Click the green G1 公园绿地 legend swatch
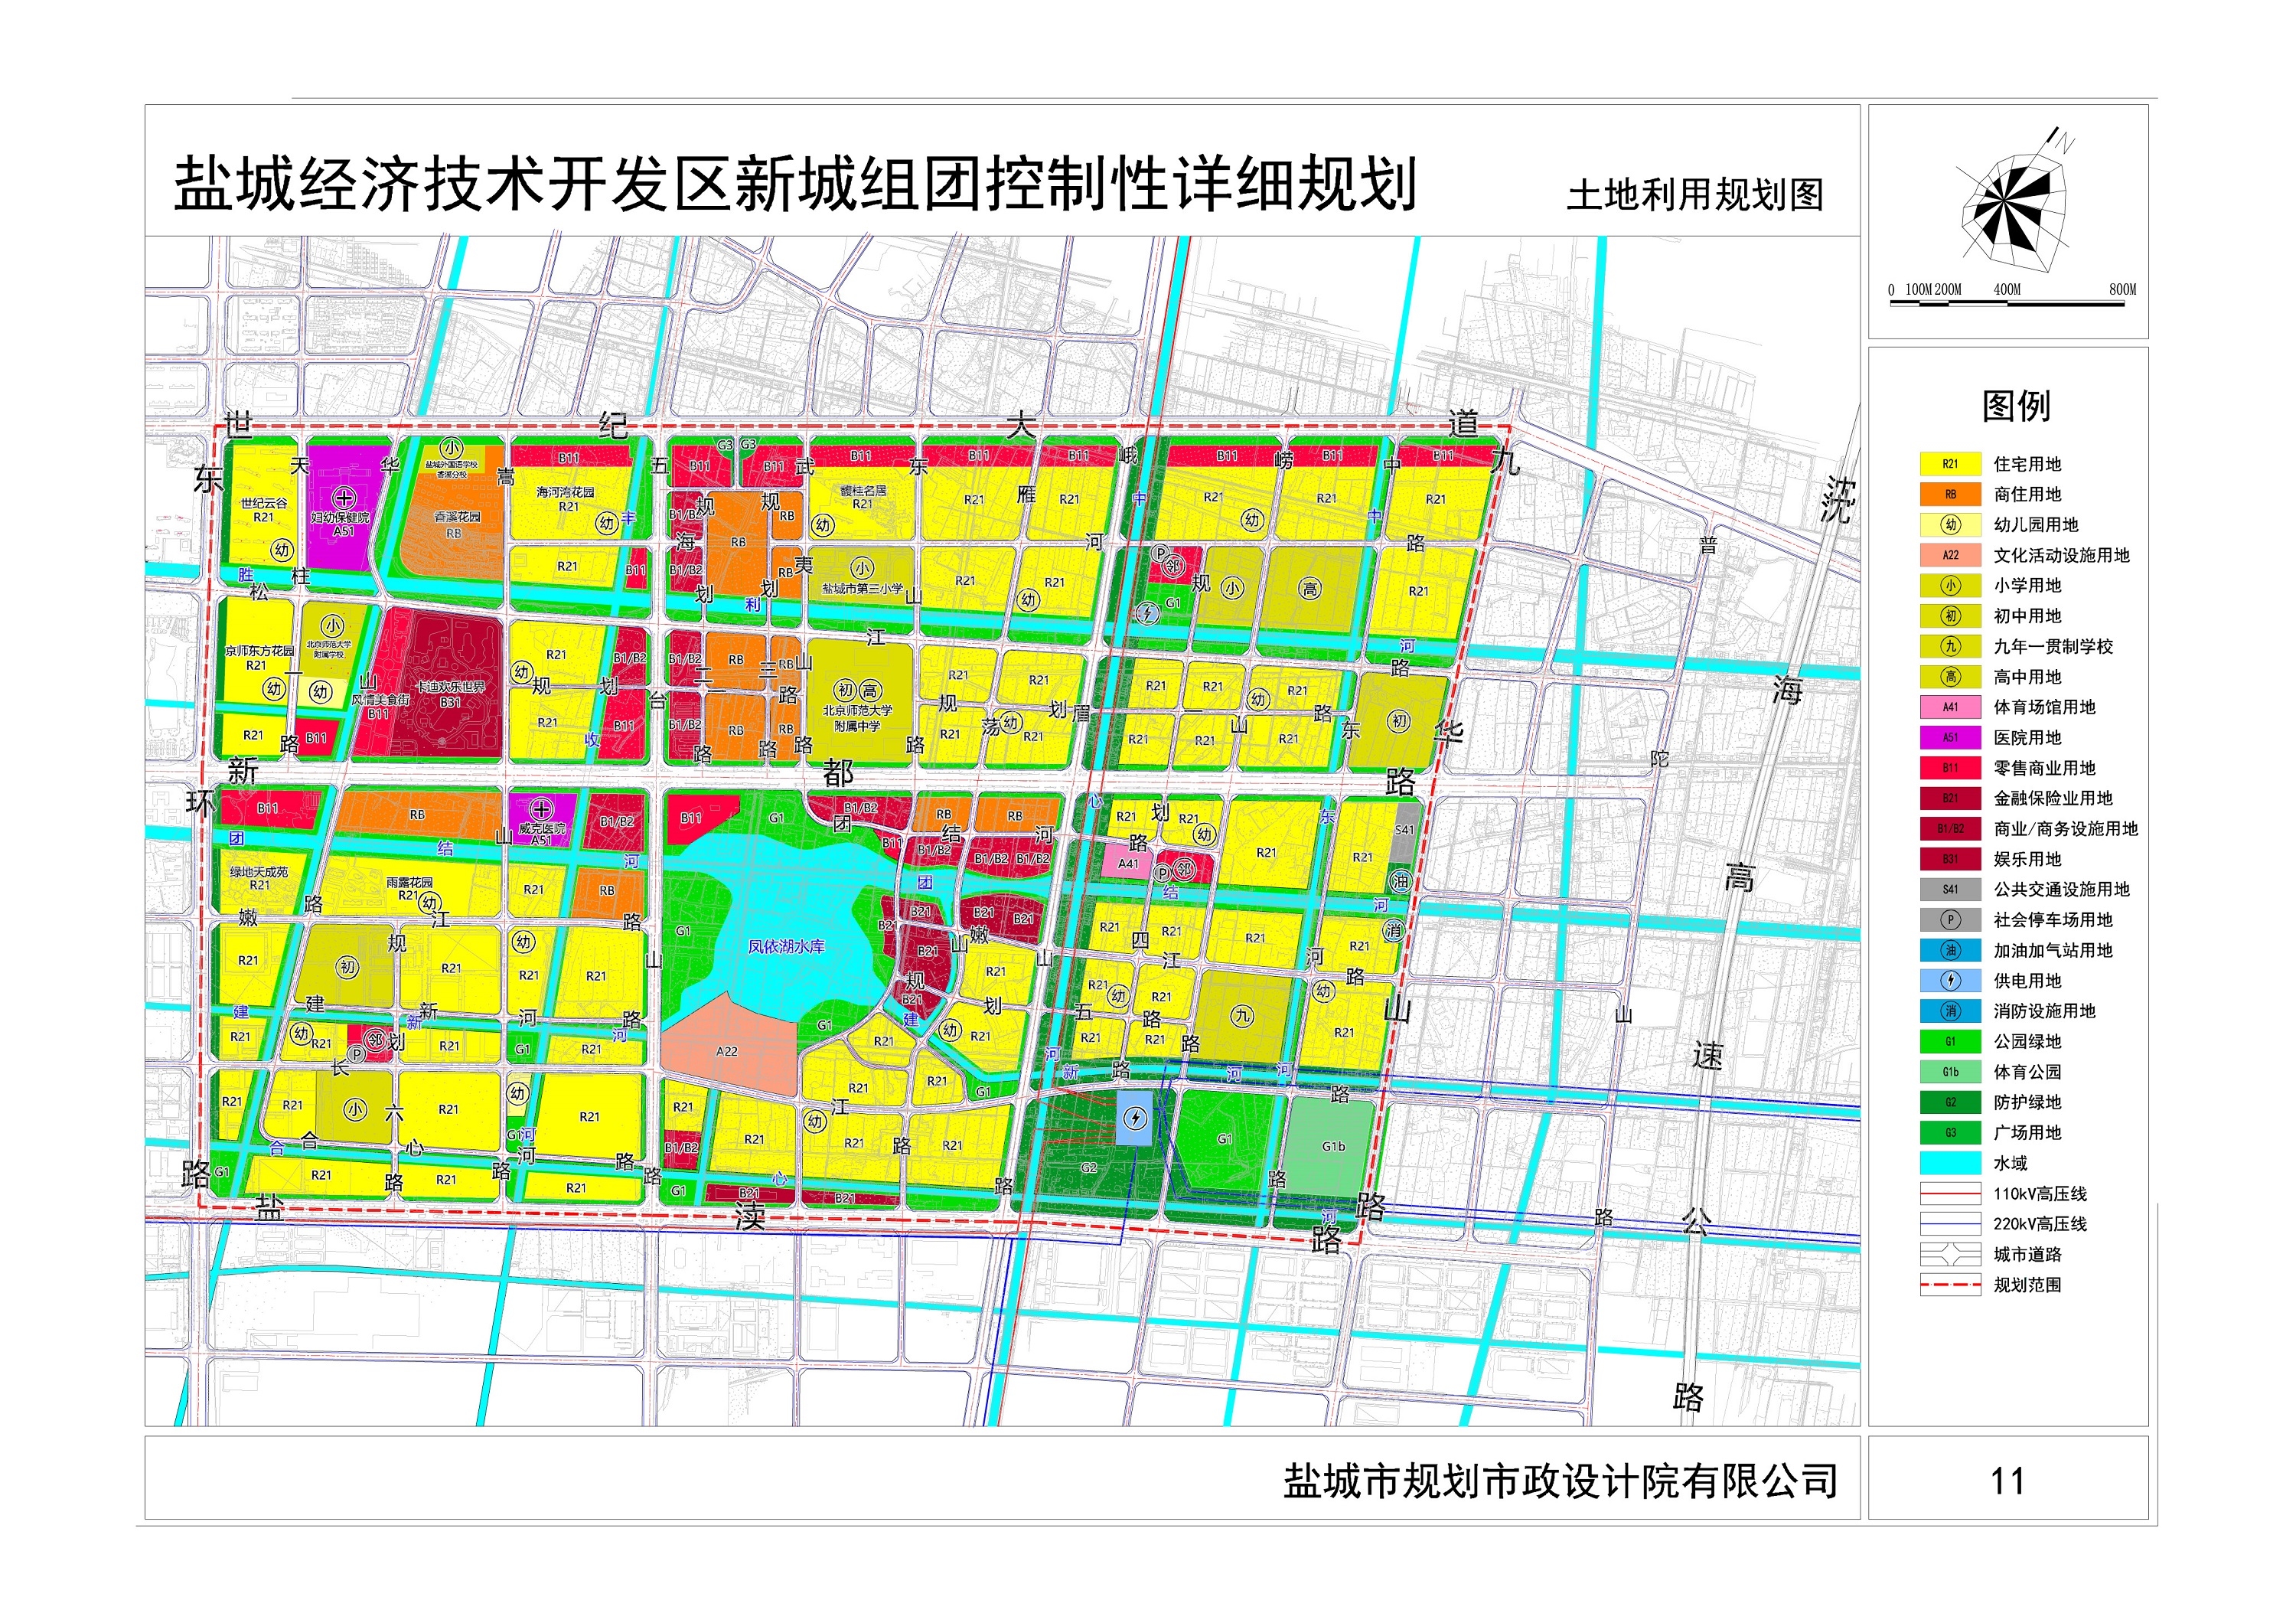 click(x=1950, y=1041)
